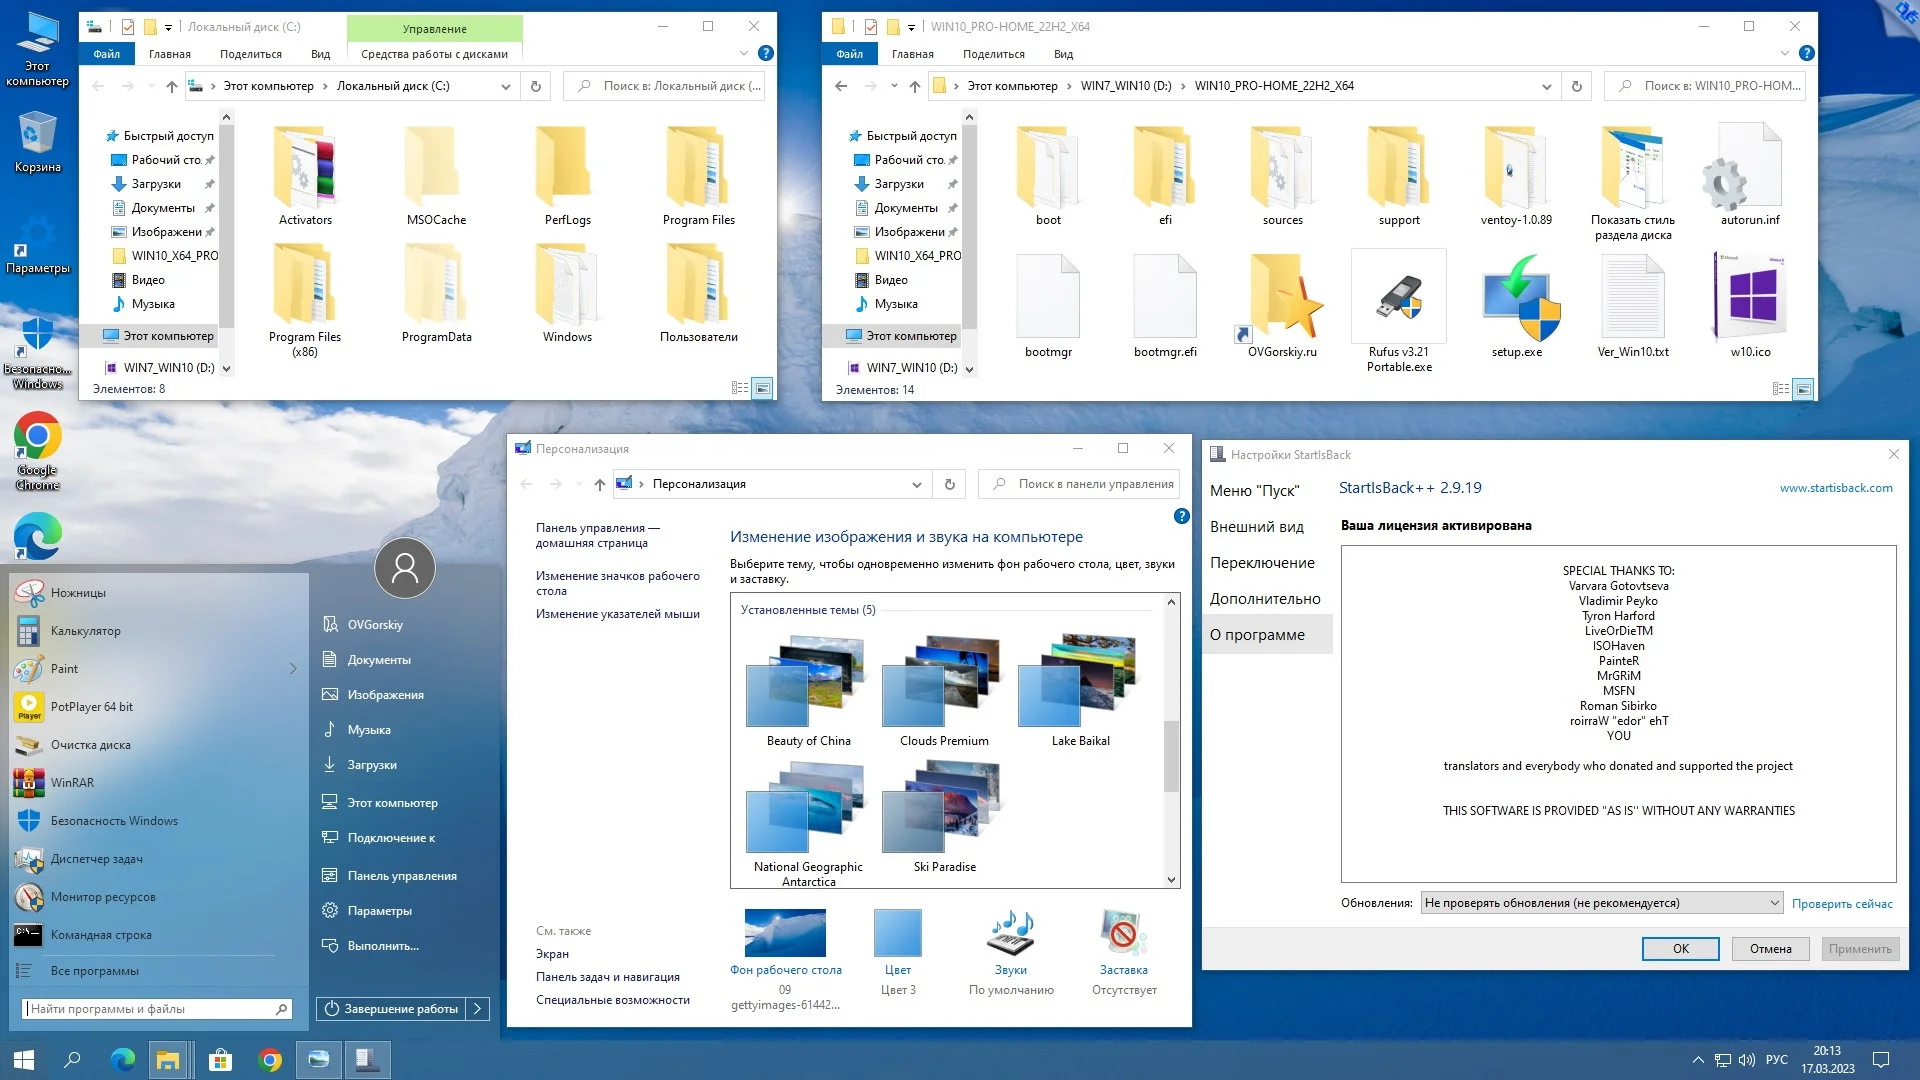
Task: Open the Цвет color swatch setting
Action: [x=897, y=935]
